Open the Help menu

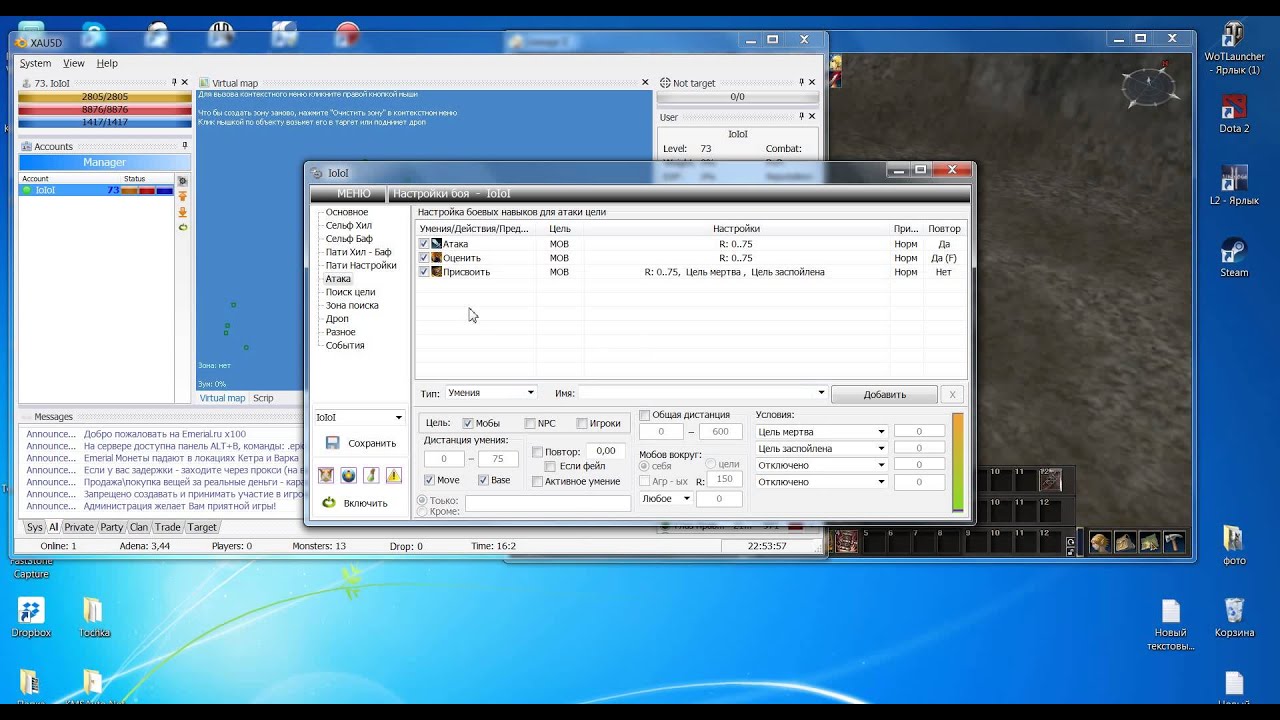pos(107,63)
